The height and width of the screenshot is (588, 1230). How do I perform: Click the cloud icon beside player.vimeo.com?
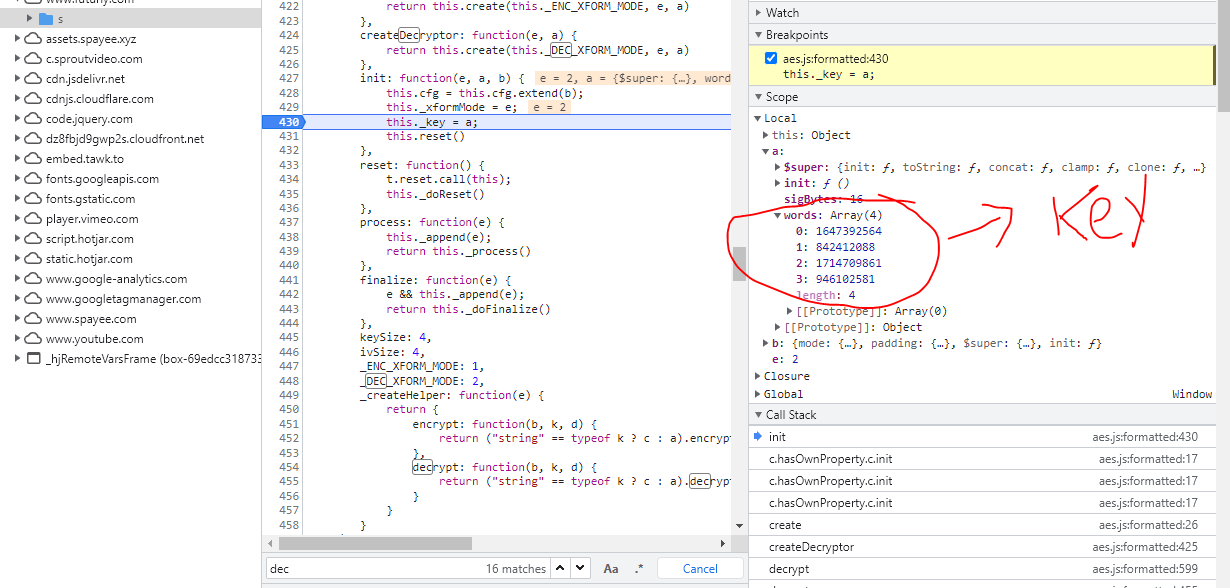coord(34,219)
